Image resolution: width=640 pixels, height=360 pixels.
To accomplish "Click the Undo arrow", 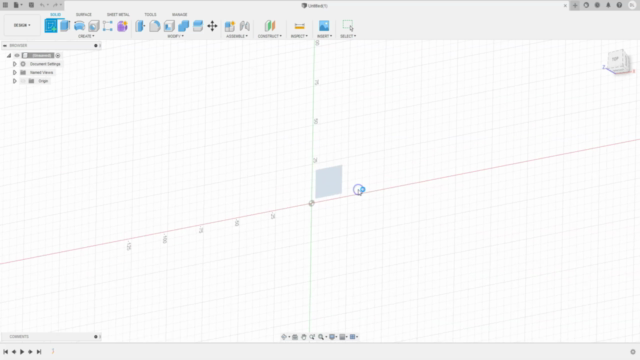I will tap(42, 5).
